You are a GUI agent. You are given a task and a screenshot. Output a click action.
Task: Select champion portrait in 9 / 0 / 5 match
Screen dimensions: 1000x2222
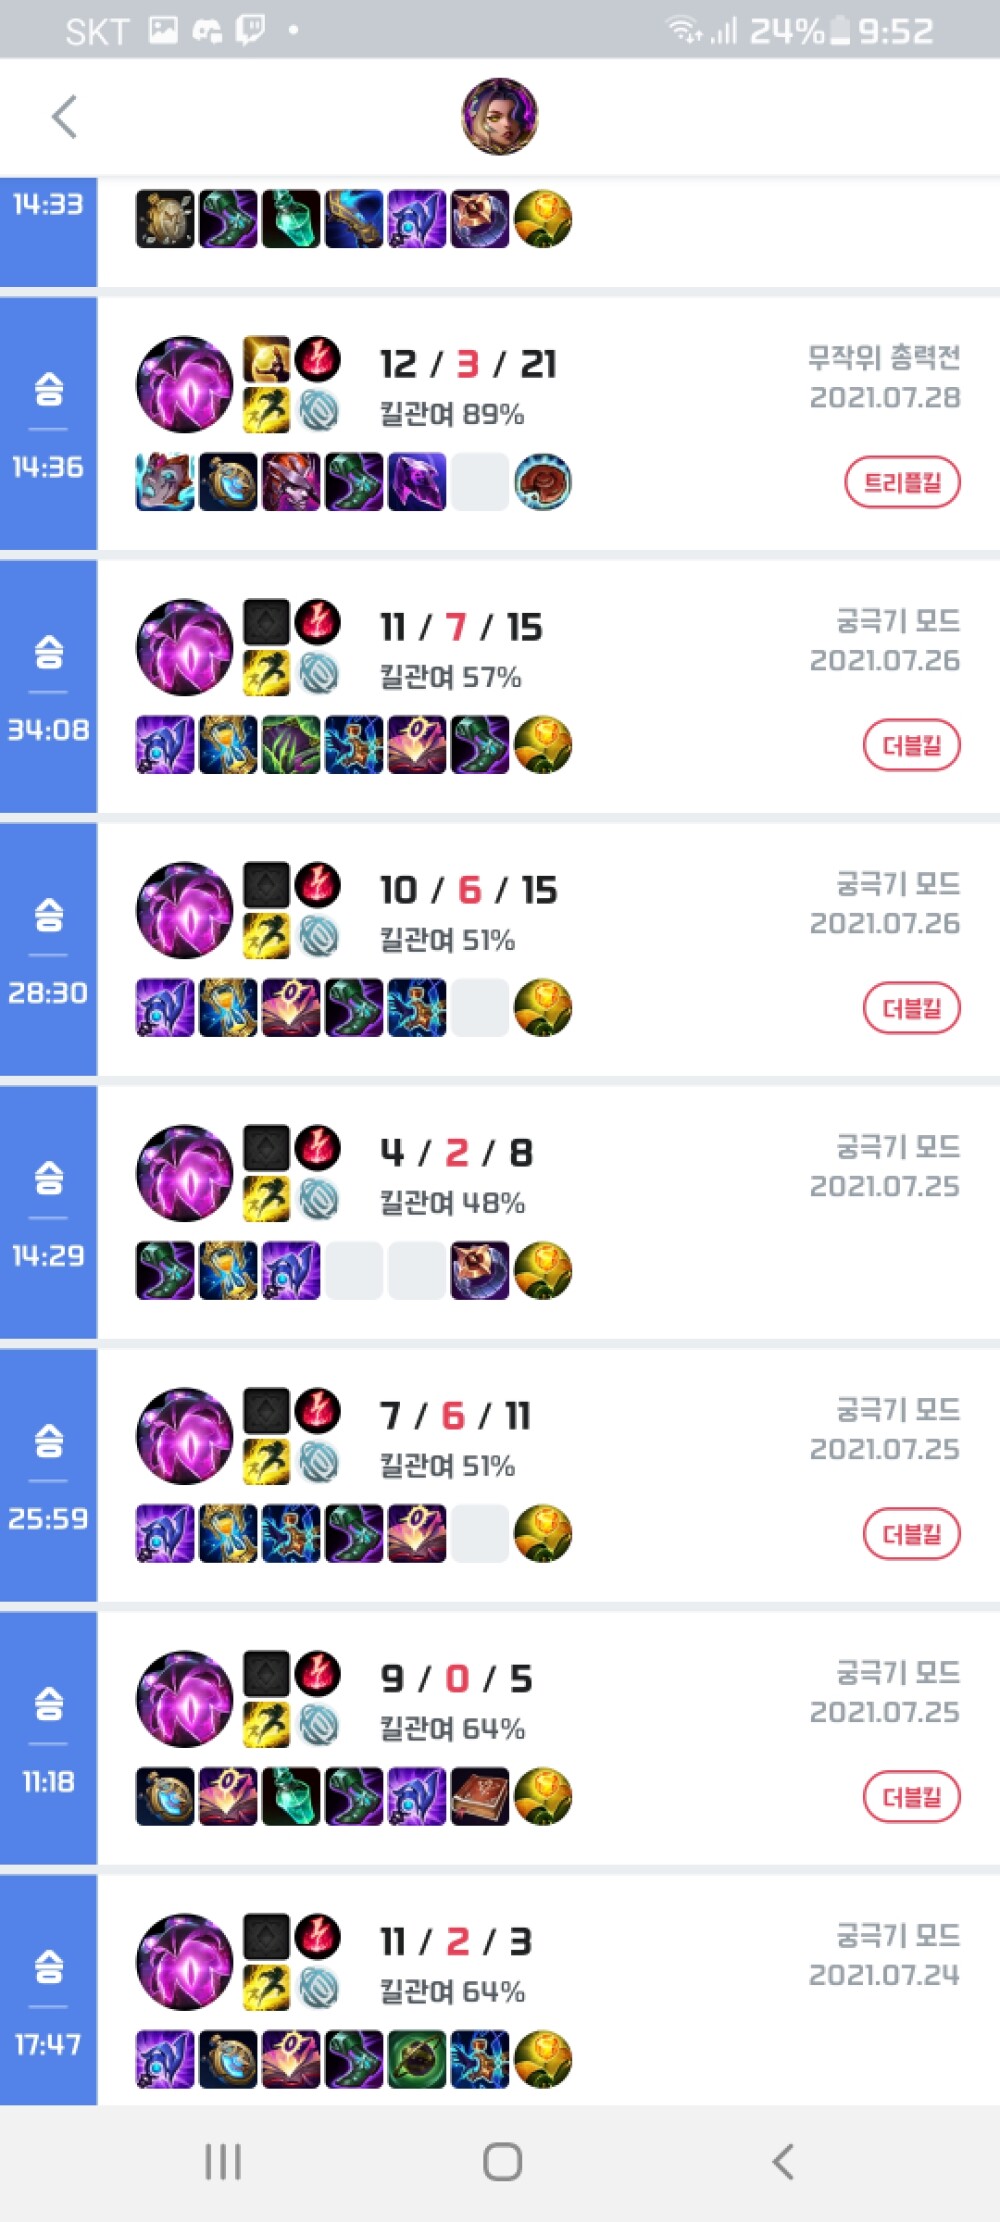click(185, 1699)
